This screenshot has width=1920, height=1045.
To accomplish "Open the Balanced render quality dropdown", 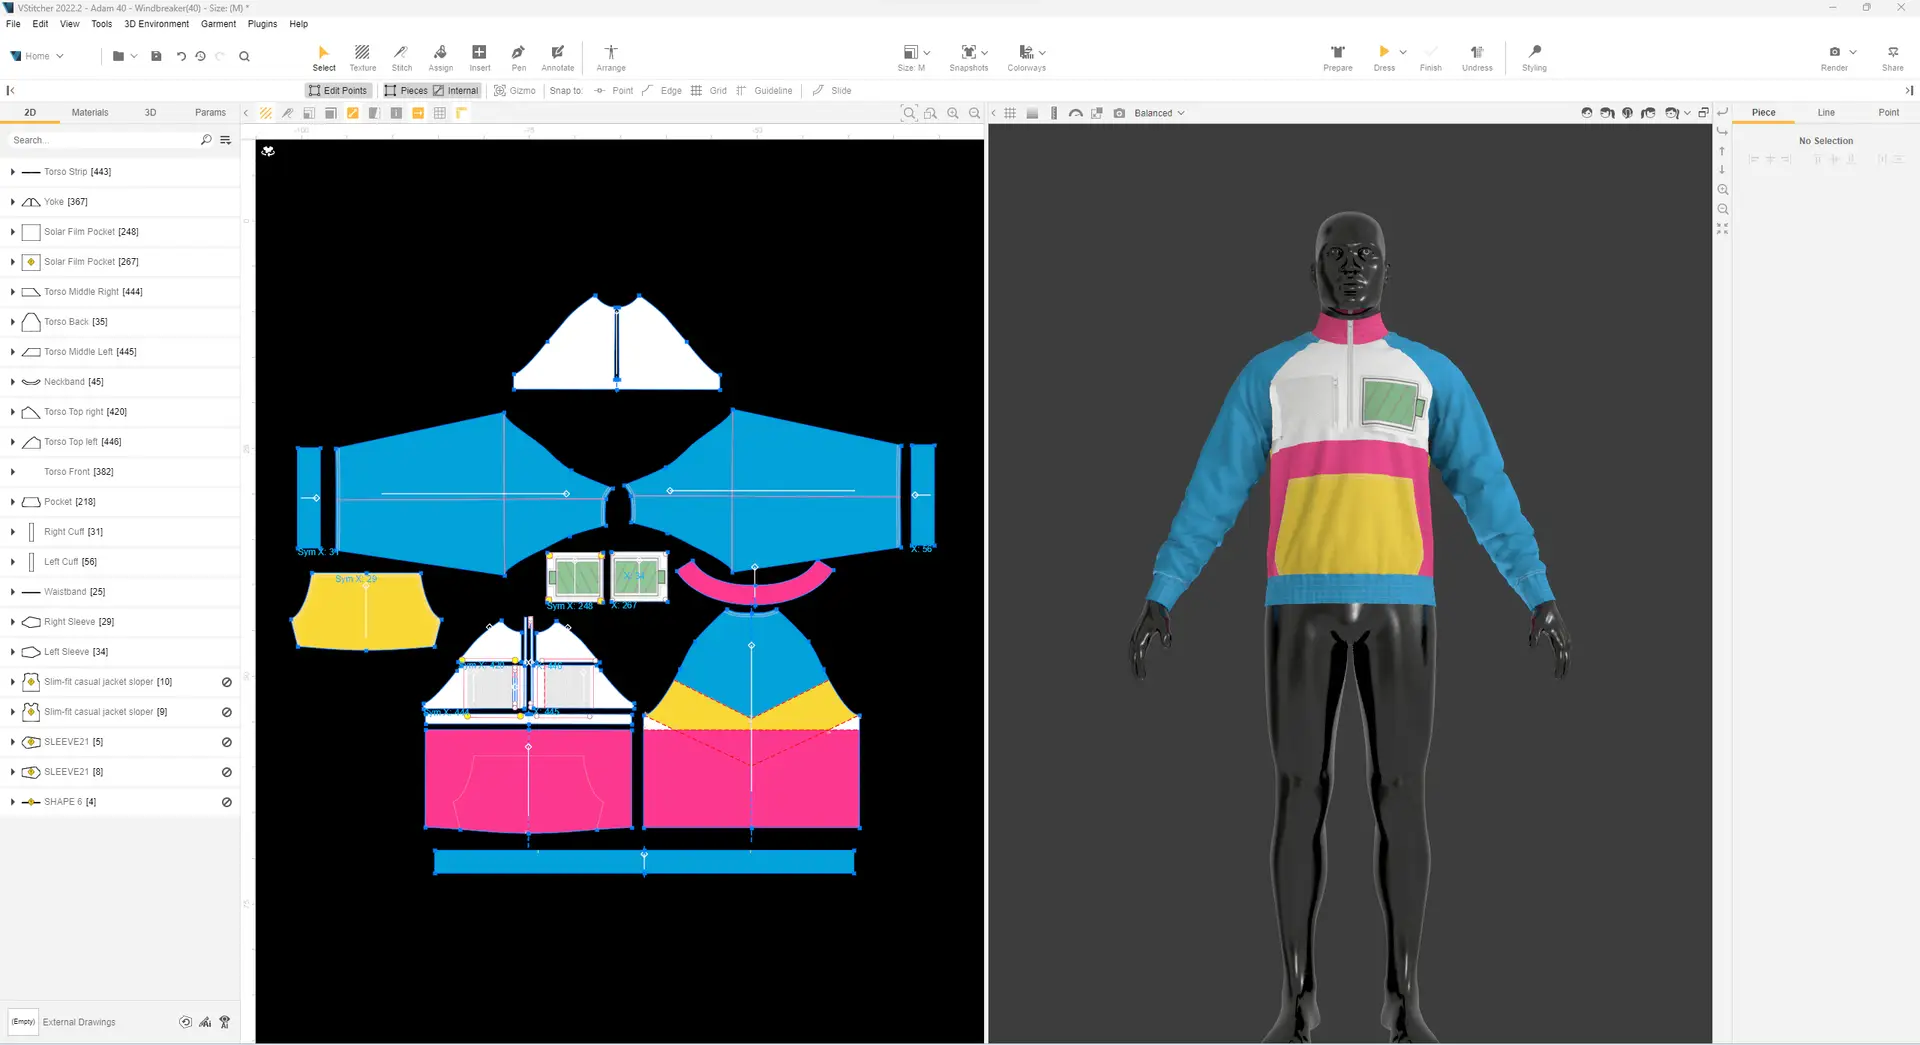I will [x=1157, y=113].
